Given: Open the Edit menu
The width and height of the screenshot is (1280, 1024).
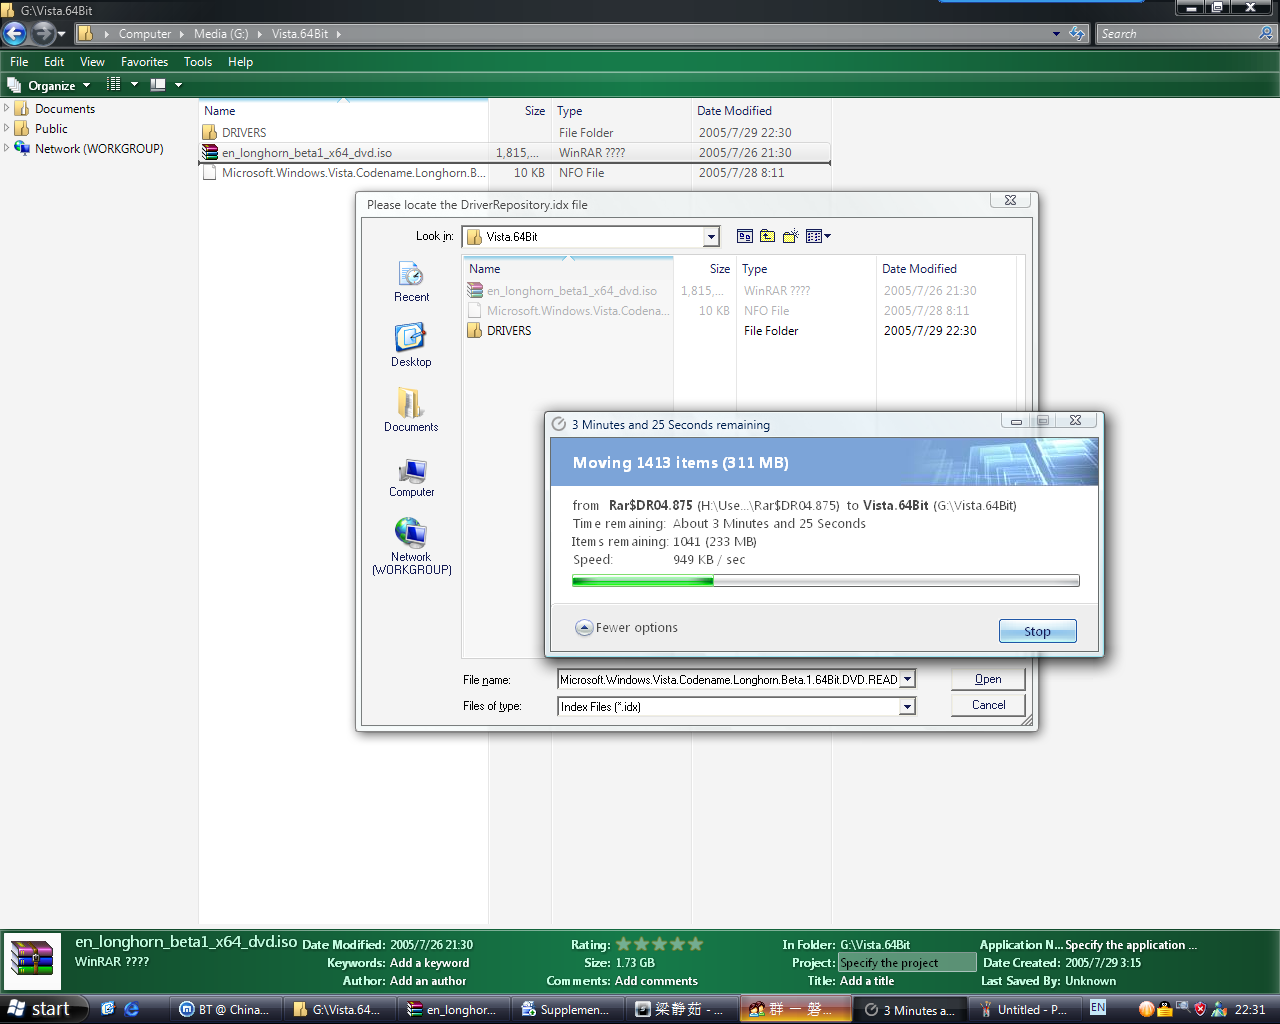Looking at the screenshot, I should [x=54, y=61].
